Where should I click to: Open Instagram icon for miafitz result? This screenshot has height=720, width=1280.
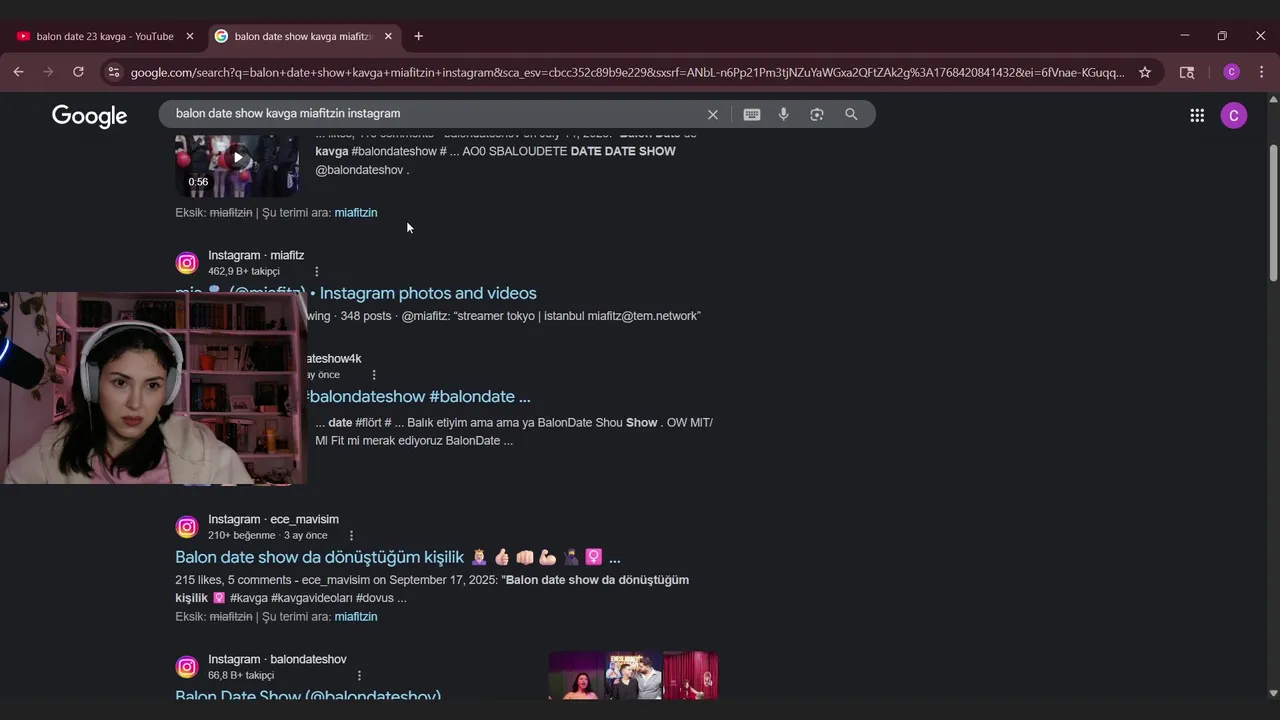pos(187,263)
